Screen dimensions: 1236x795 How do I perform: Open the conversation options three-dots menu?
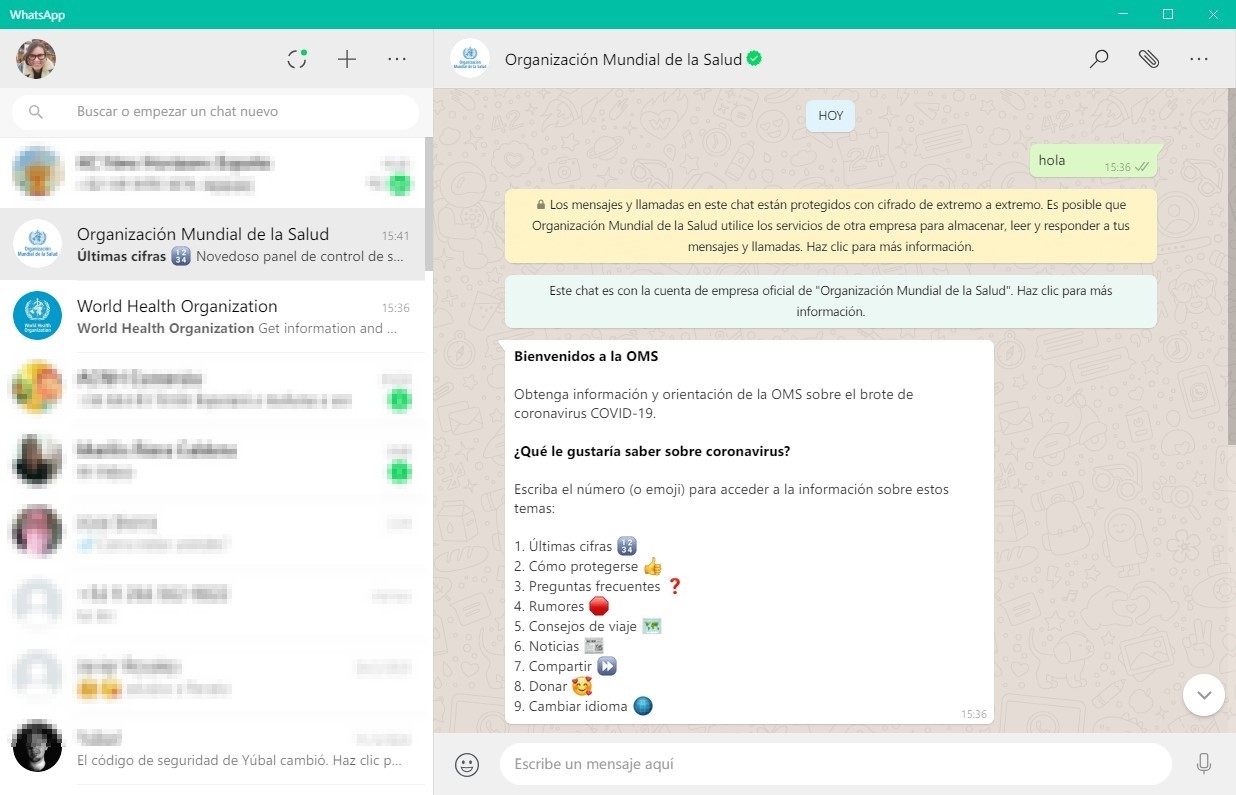coord(1199,59)
